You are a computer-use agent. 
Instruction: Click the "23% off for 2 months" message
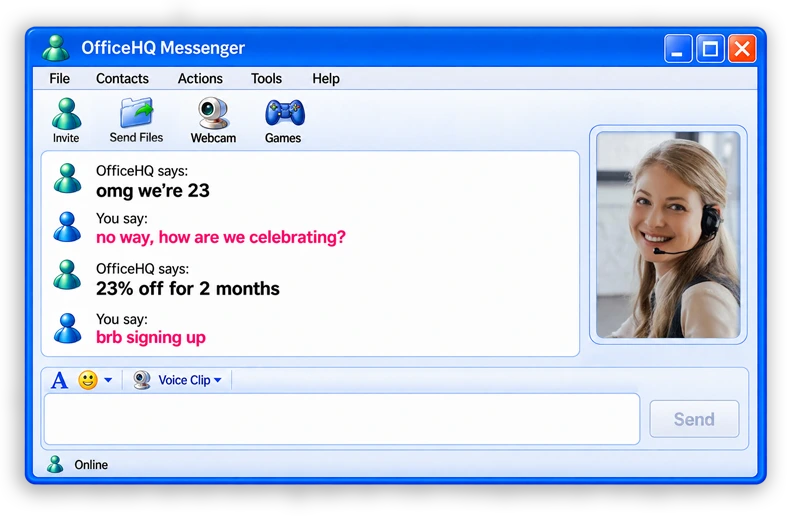click(x=188, y=289)
